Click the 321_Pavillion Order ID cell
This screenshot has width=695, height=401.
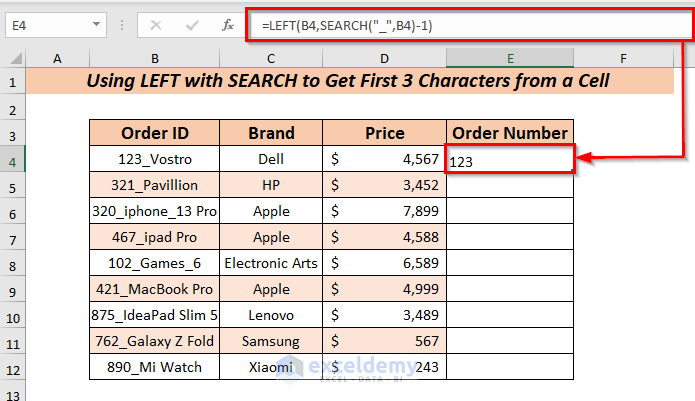155,185
